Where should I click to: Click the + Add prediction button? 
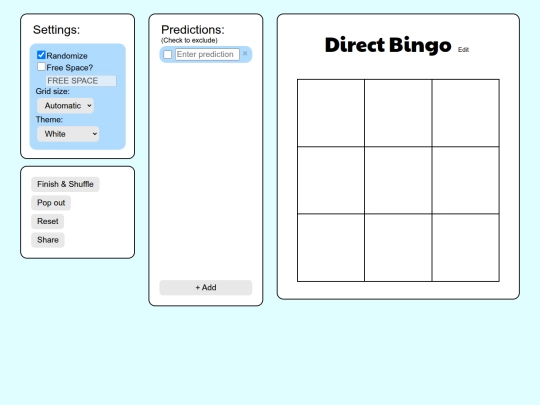[x=206, y=288]
